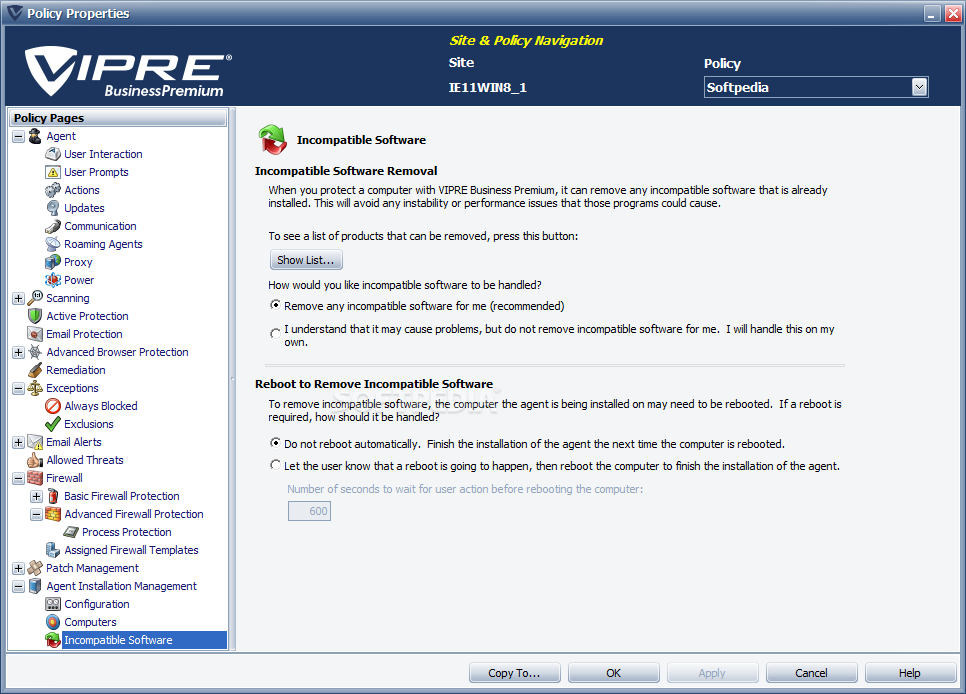Click the Agent Installation Management icon
Screen dimensions: 966x694
point(35,586)
